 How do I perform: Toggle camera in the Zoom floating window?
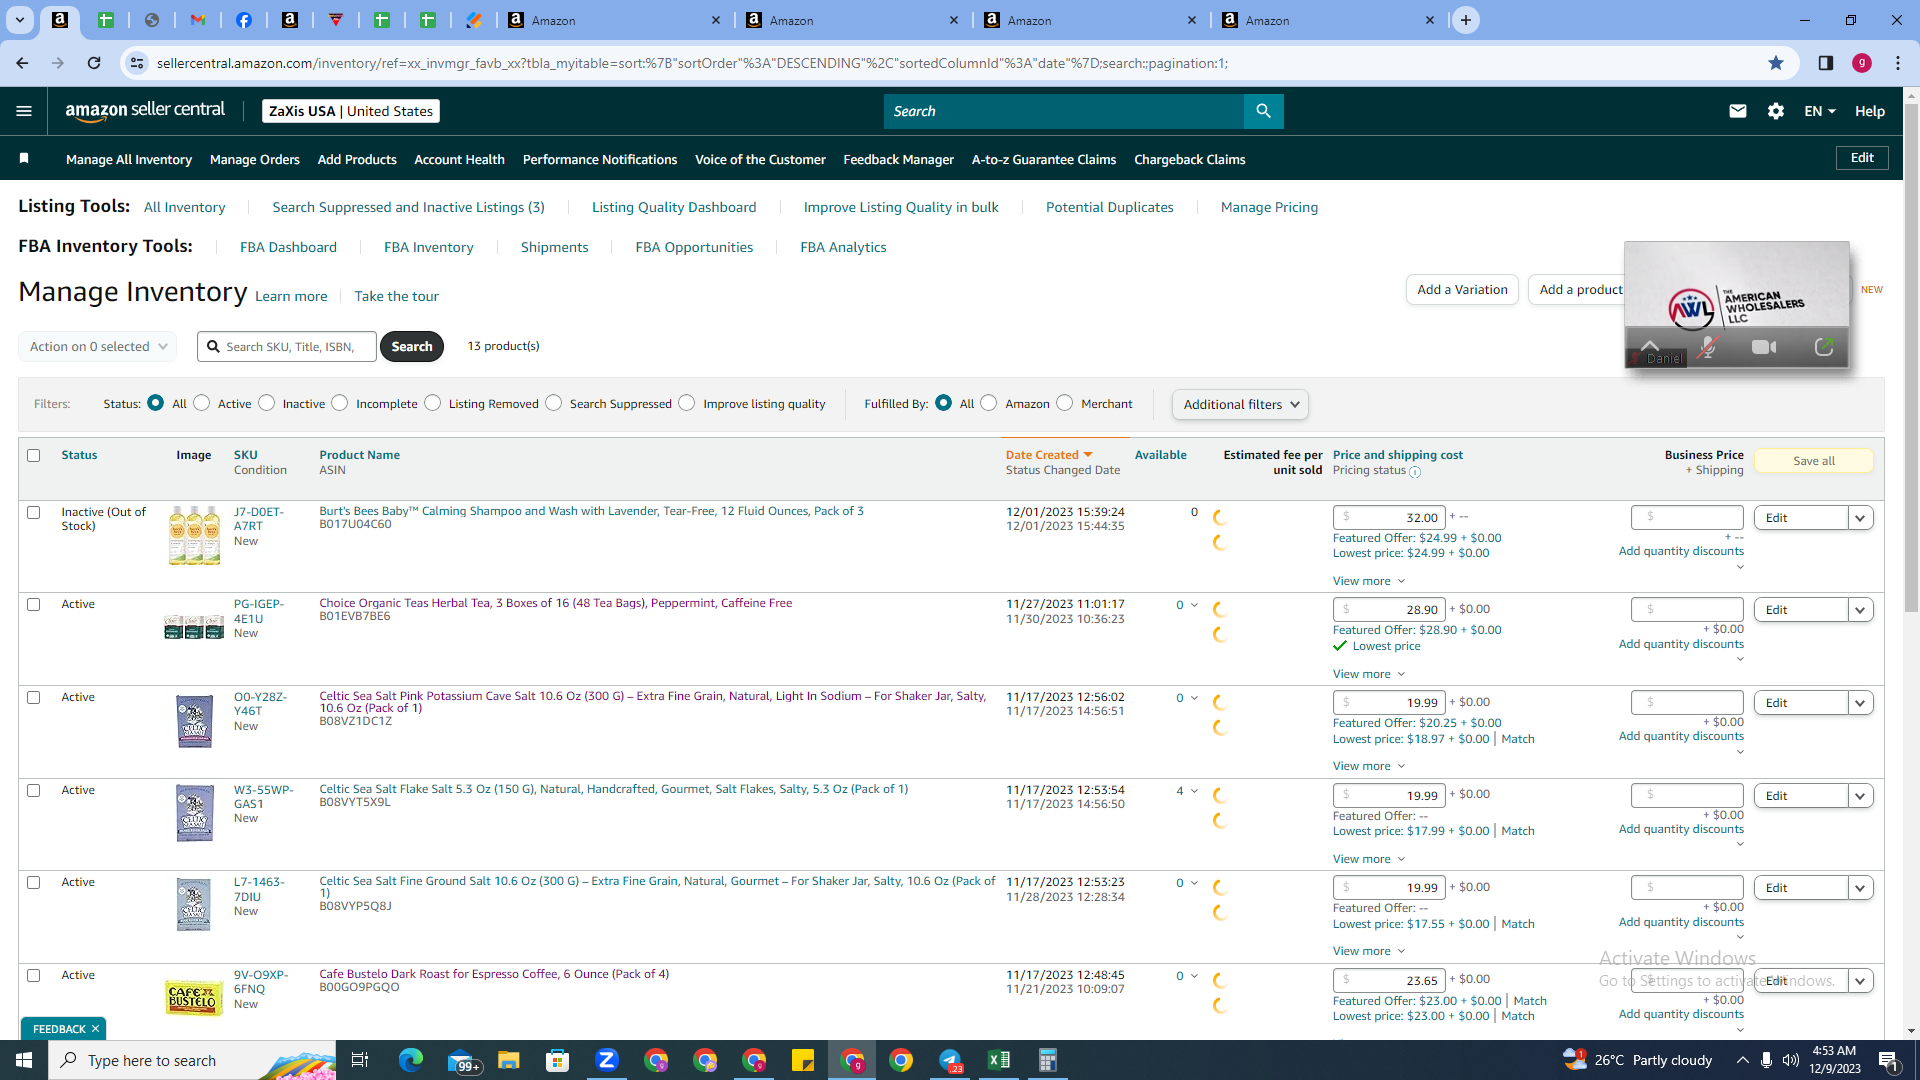(1764, 347)
